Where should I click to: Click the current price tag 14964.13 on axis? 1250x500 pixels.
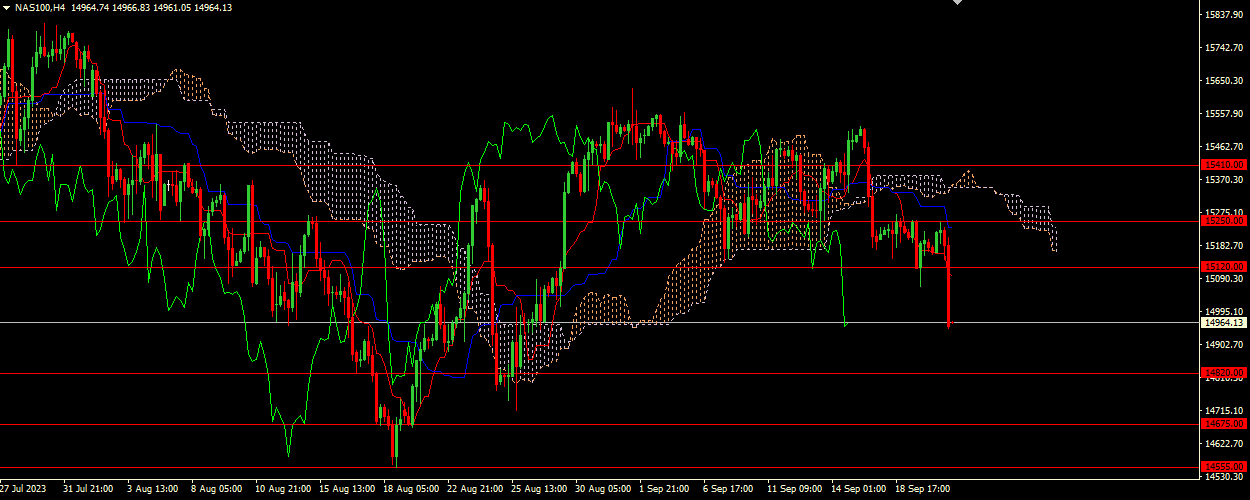pyautogui.click(x=1224, y=323)
